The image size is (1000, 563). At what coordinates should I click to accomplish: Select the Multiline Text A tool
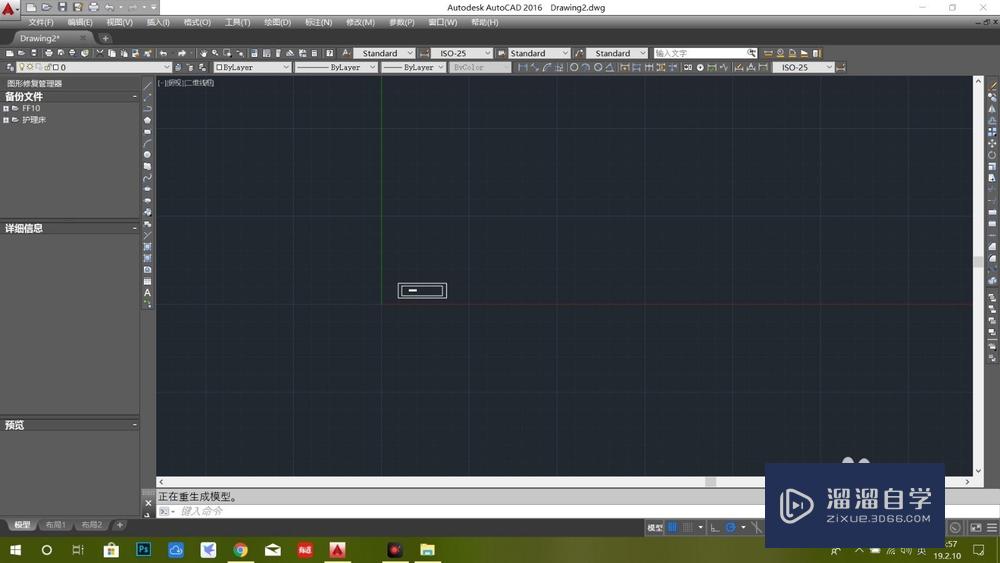point(147,293)
